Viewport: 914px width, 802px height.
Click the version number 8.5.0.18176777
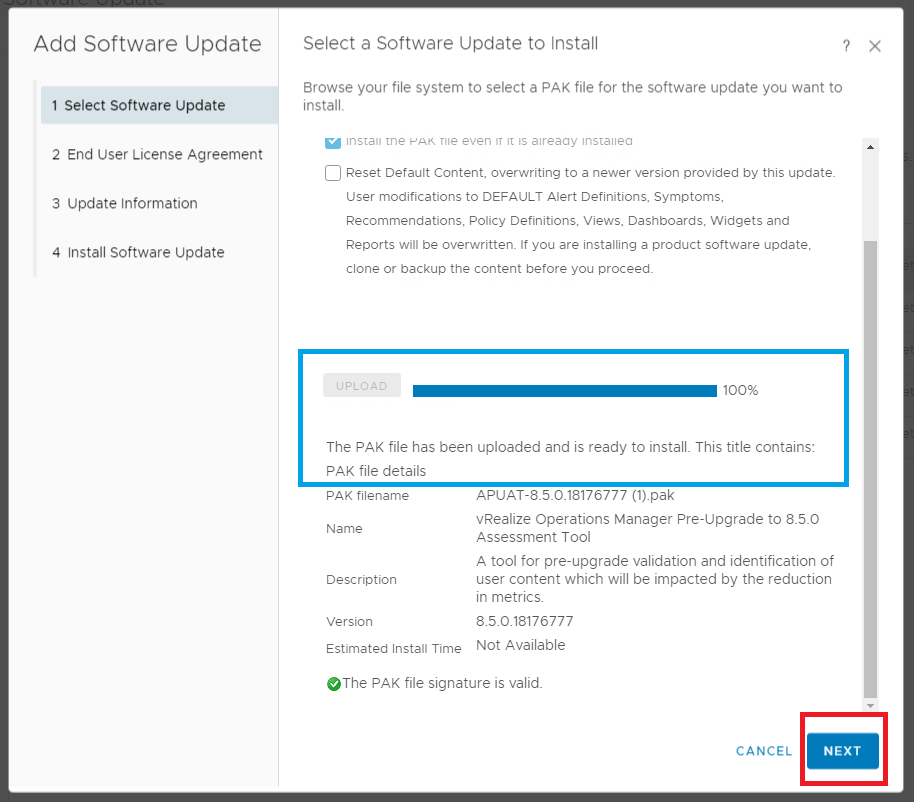525,621
